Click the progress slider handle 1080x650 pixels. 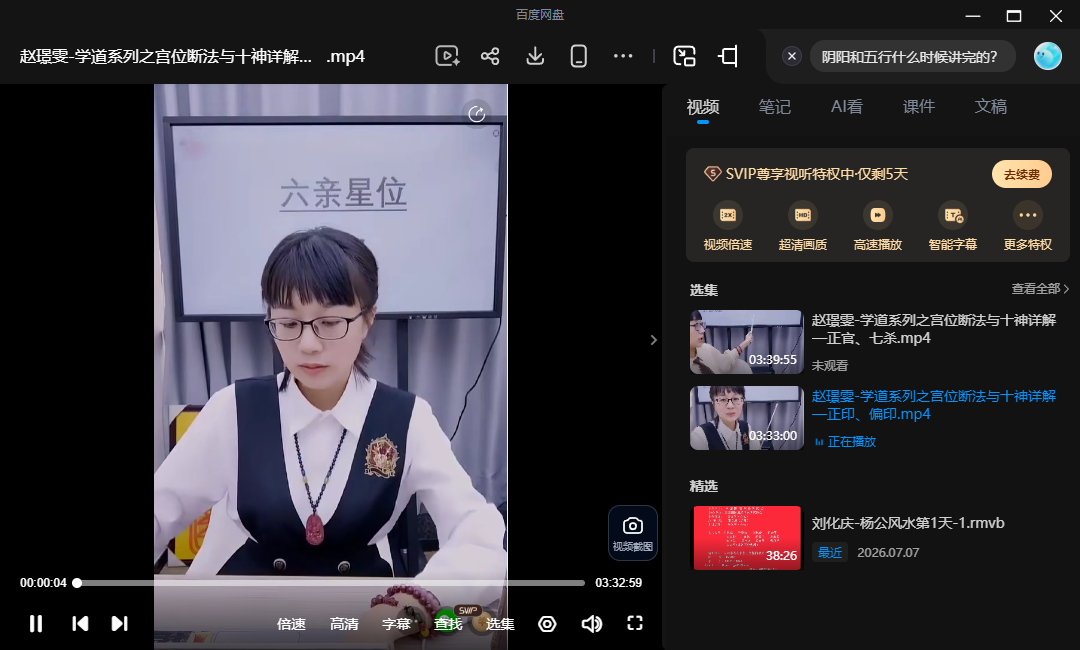pos(77,583)
